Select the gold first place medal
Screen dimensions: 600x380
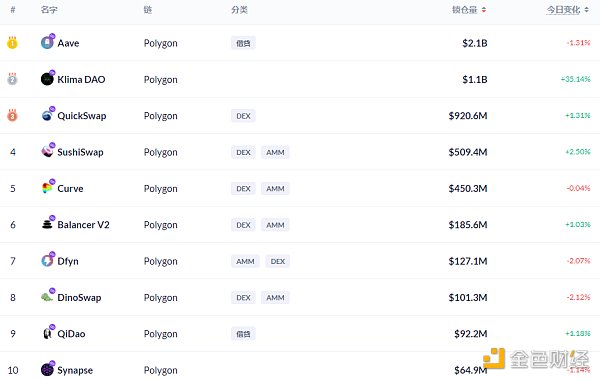pyautogui.click(x=12, y=42)
